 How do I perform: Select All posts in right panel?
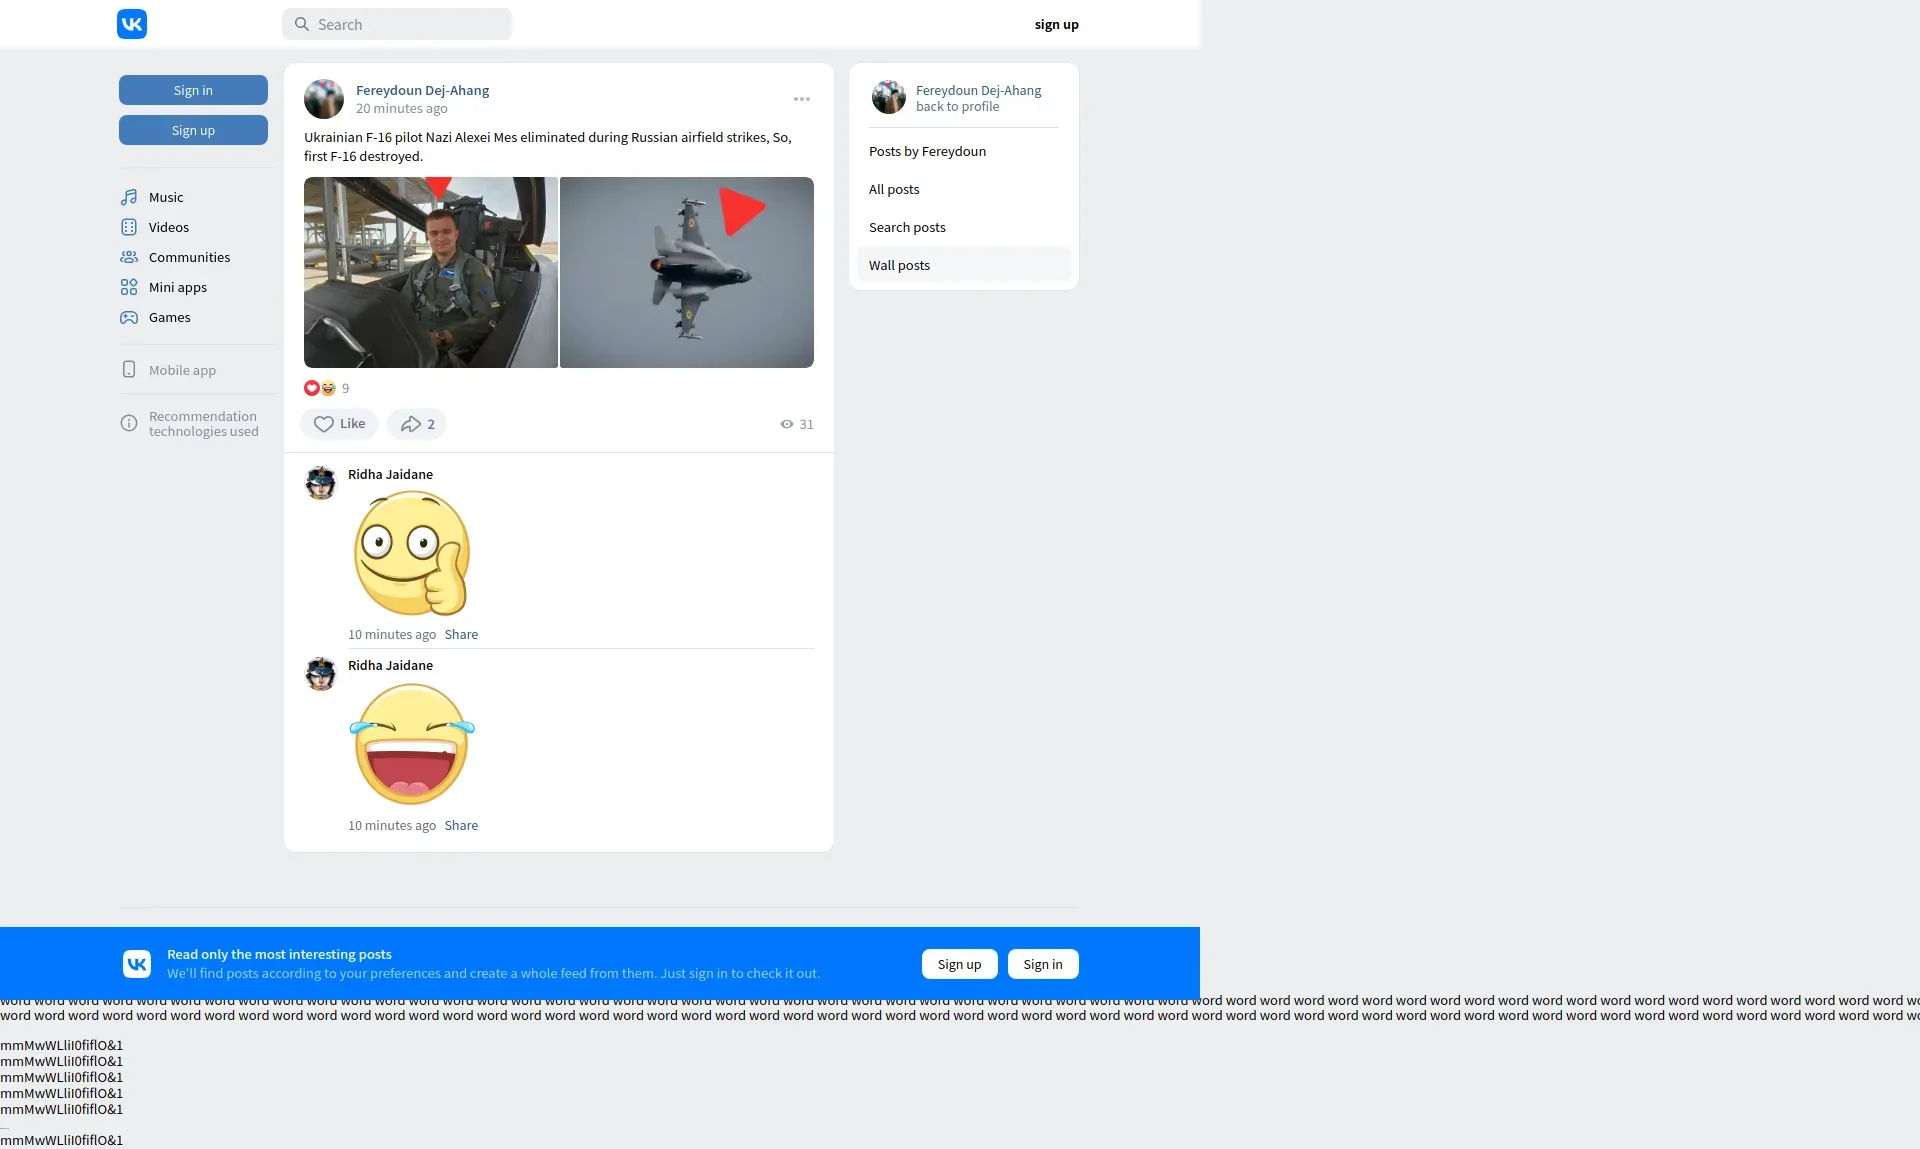pos(894,189)
